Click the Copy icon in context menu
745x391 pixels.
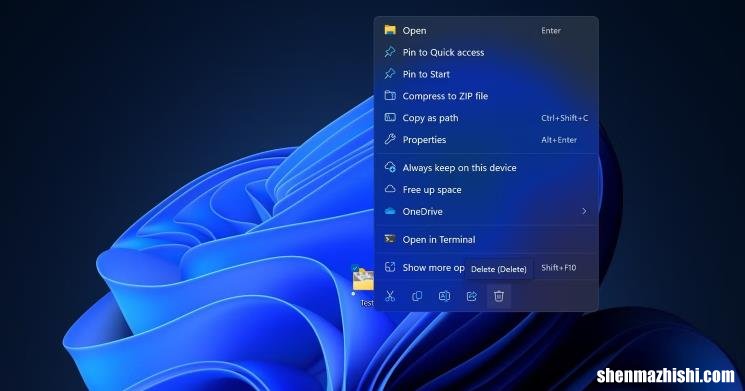coord(417,296)
